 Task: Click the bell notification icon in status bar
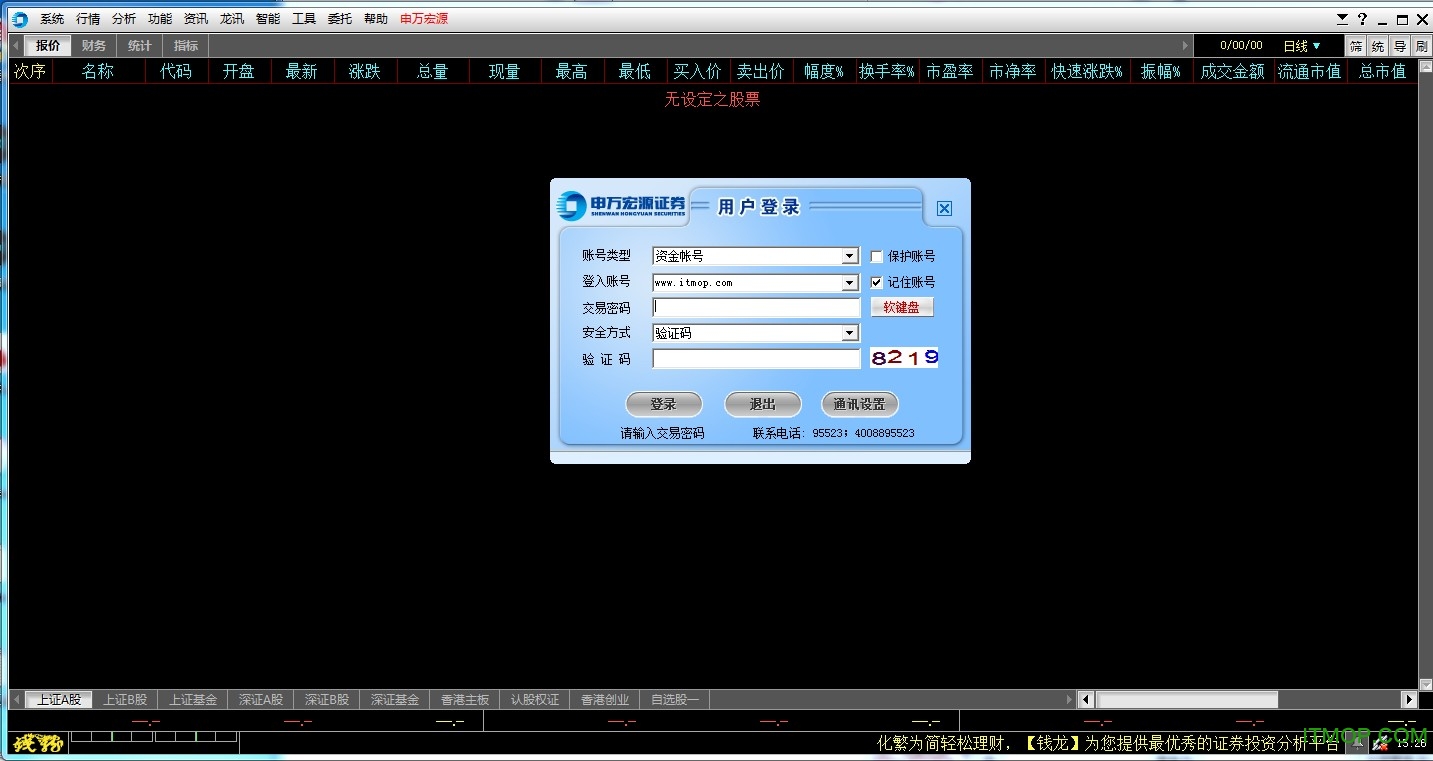tap(1357, 743)
